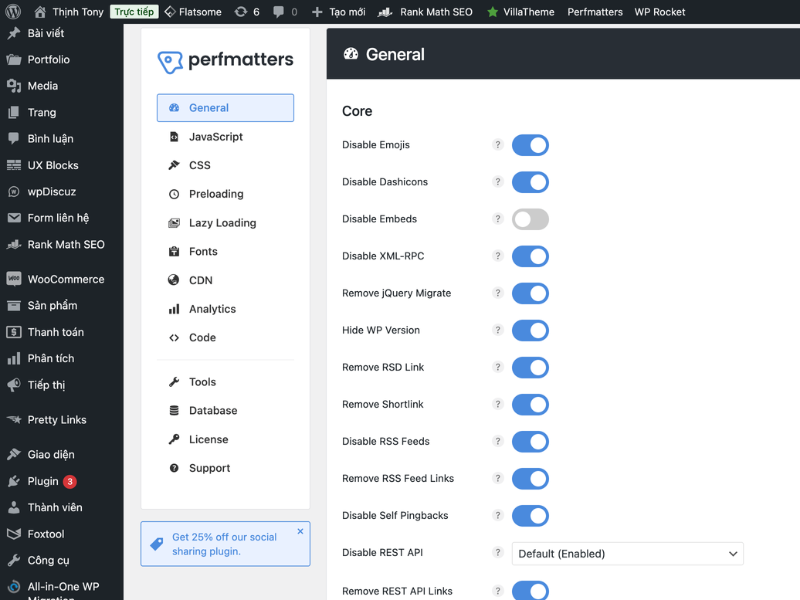Toggle the Disable Dashicons switch
Image resolution: width=800 pixels, height=600 pixels.
[x=530, y=182]
